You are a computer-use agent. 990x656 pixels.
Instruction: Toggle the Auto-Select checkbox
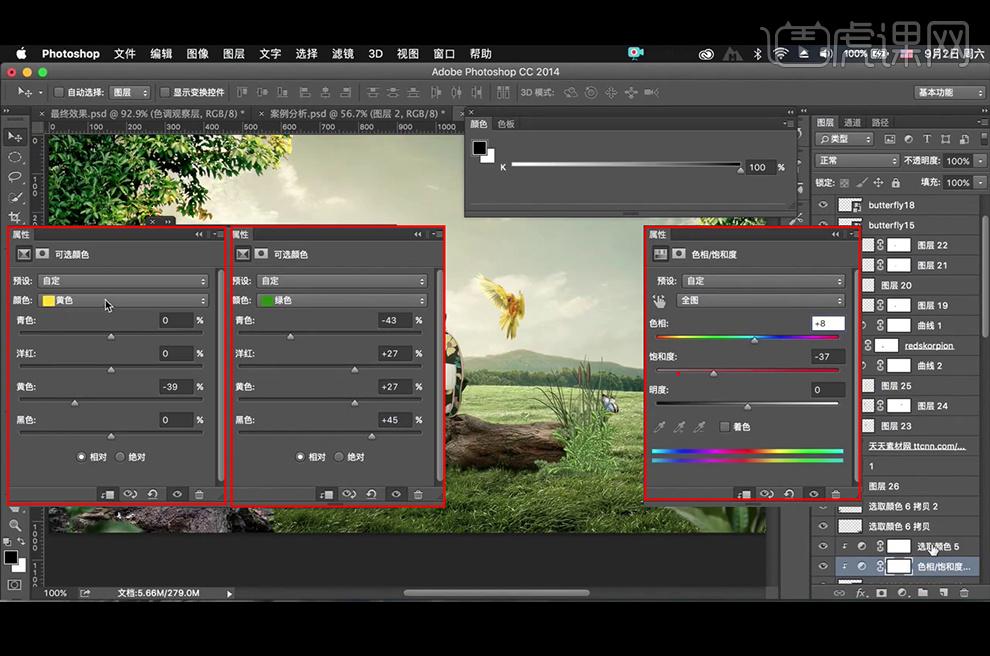[59, 92]
